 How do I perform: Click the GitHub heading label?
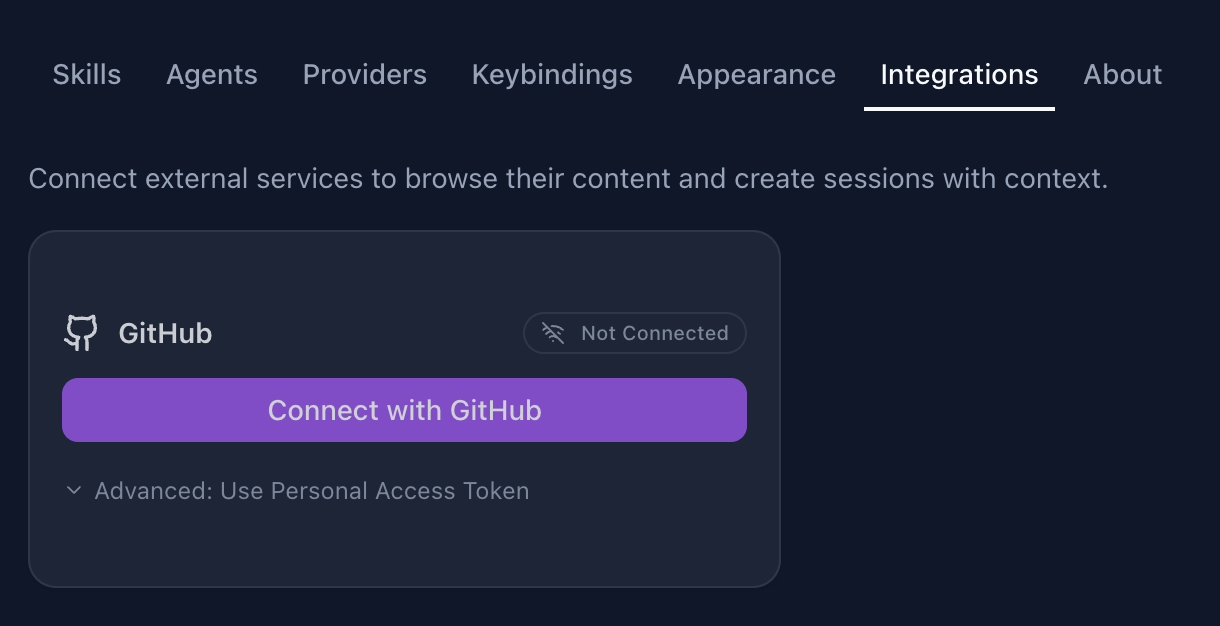point(164,332)
